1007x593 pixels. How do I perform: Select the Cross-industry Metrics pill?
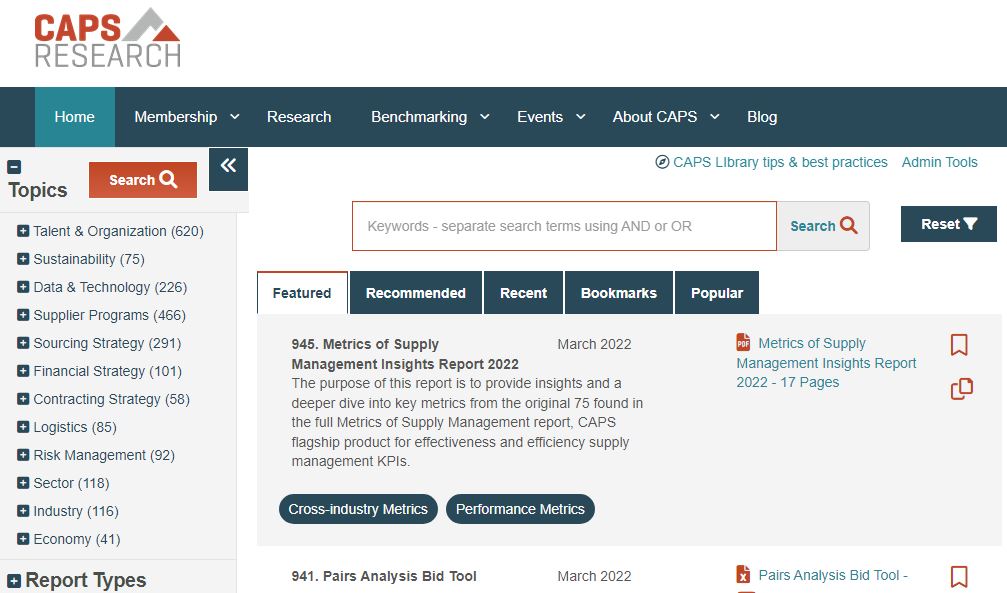pyautogui.click(x=357, y=509)
